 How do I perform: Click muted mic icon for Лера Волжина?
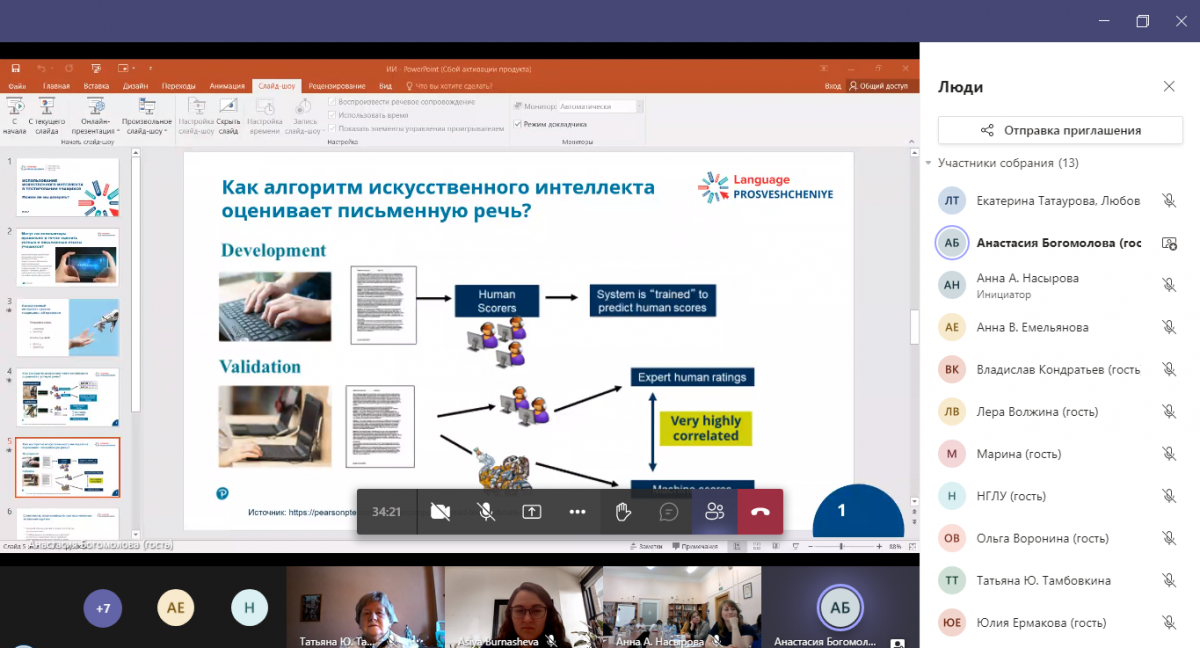[1168, 411]
